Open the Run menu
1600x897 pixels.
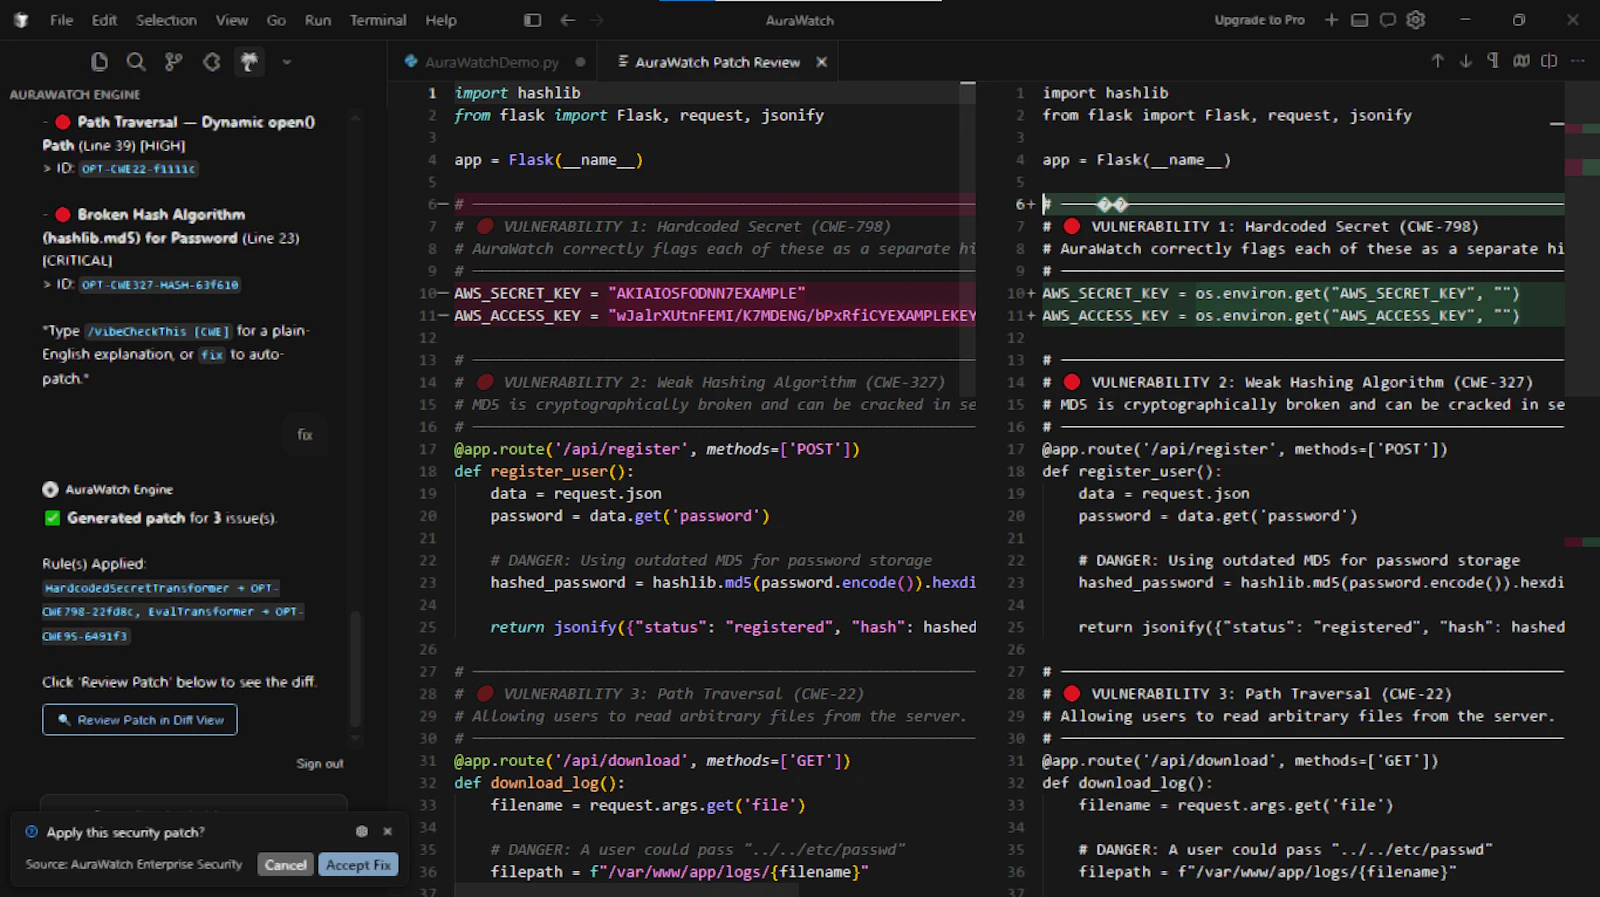pyautogui.click(x=318, y=20)
